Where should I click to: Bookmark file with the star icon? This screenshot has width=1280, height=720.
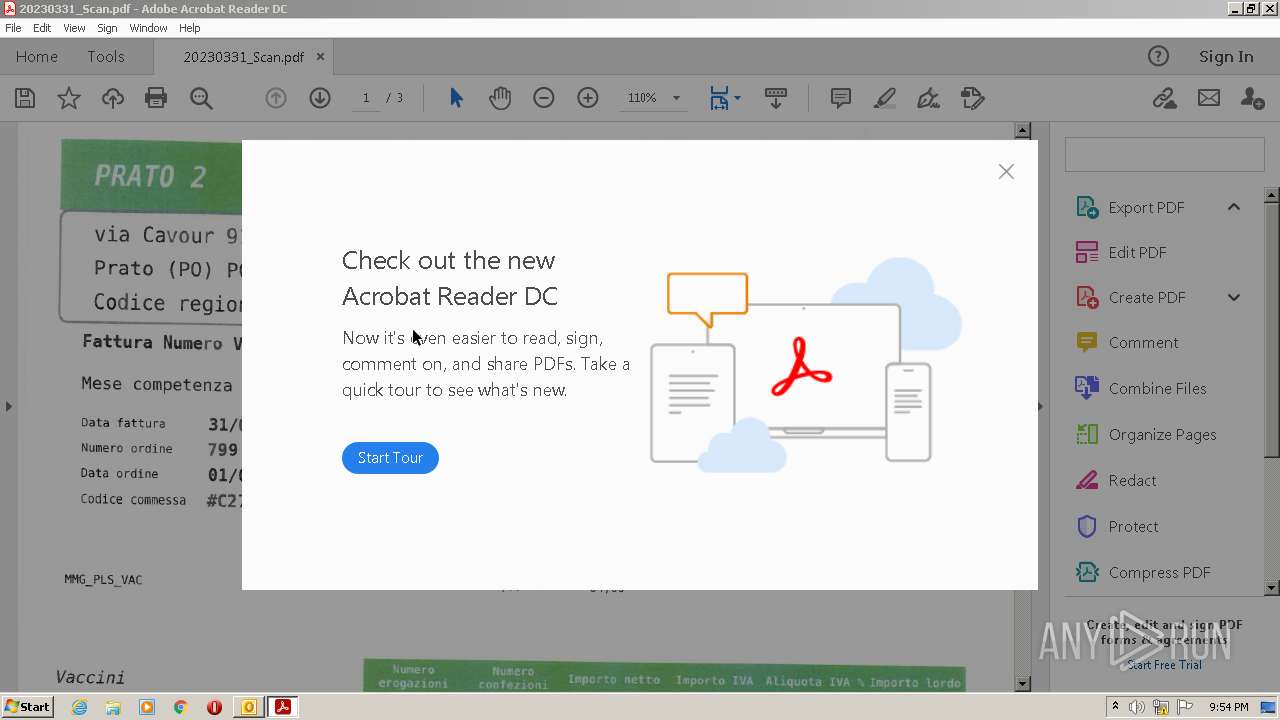69,98
